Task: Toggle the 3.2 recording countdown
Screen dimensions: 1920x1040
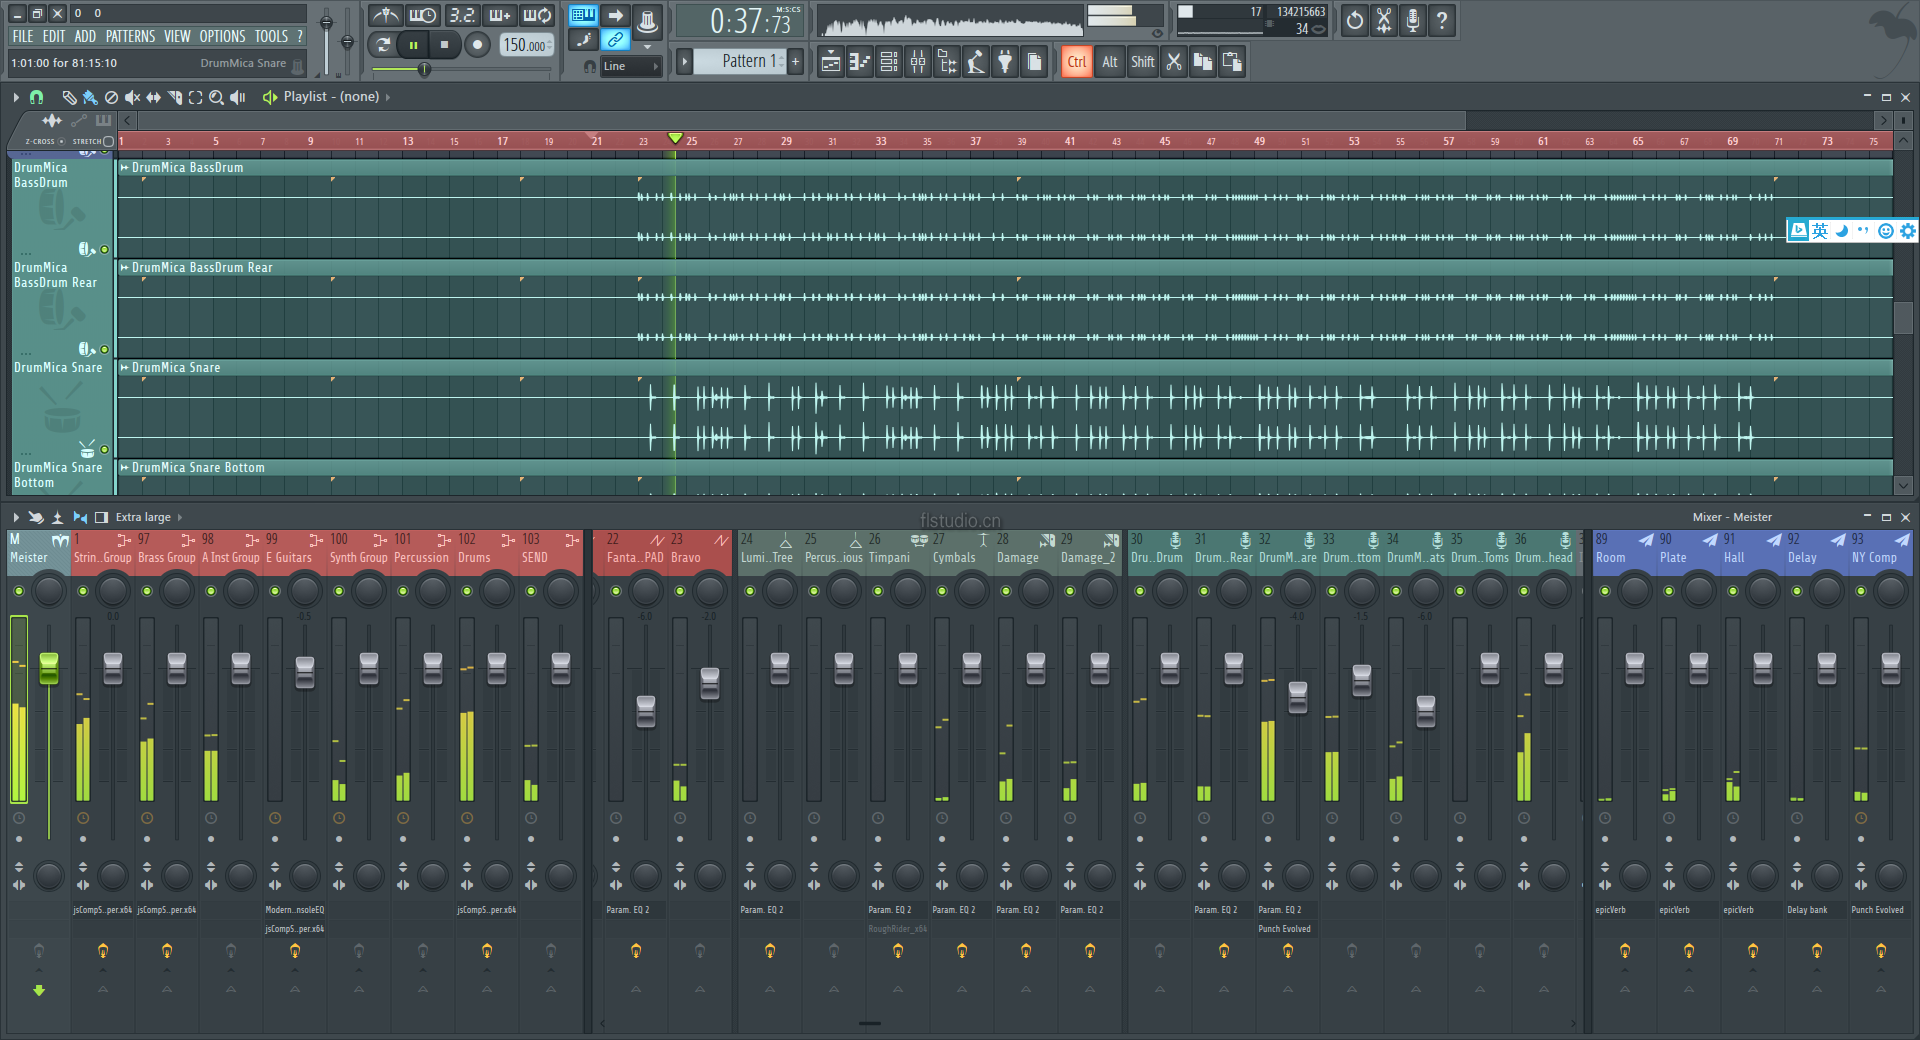Action: (x=461, y=16)
